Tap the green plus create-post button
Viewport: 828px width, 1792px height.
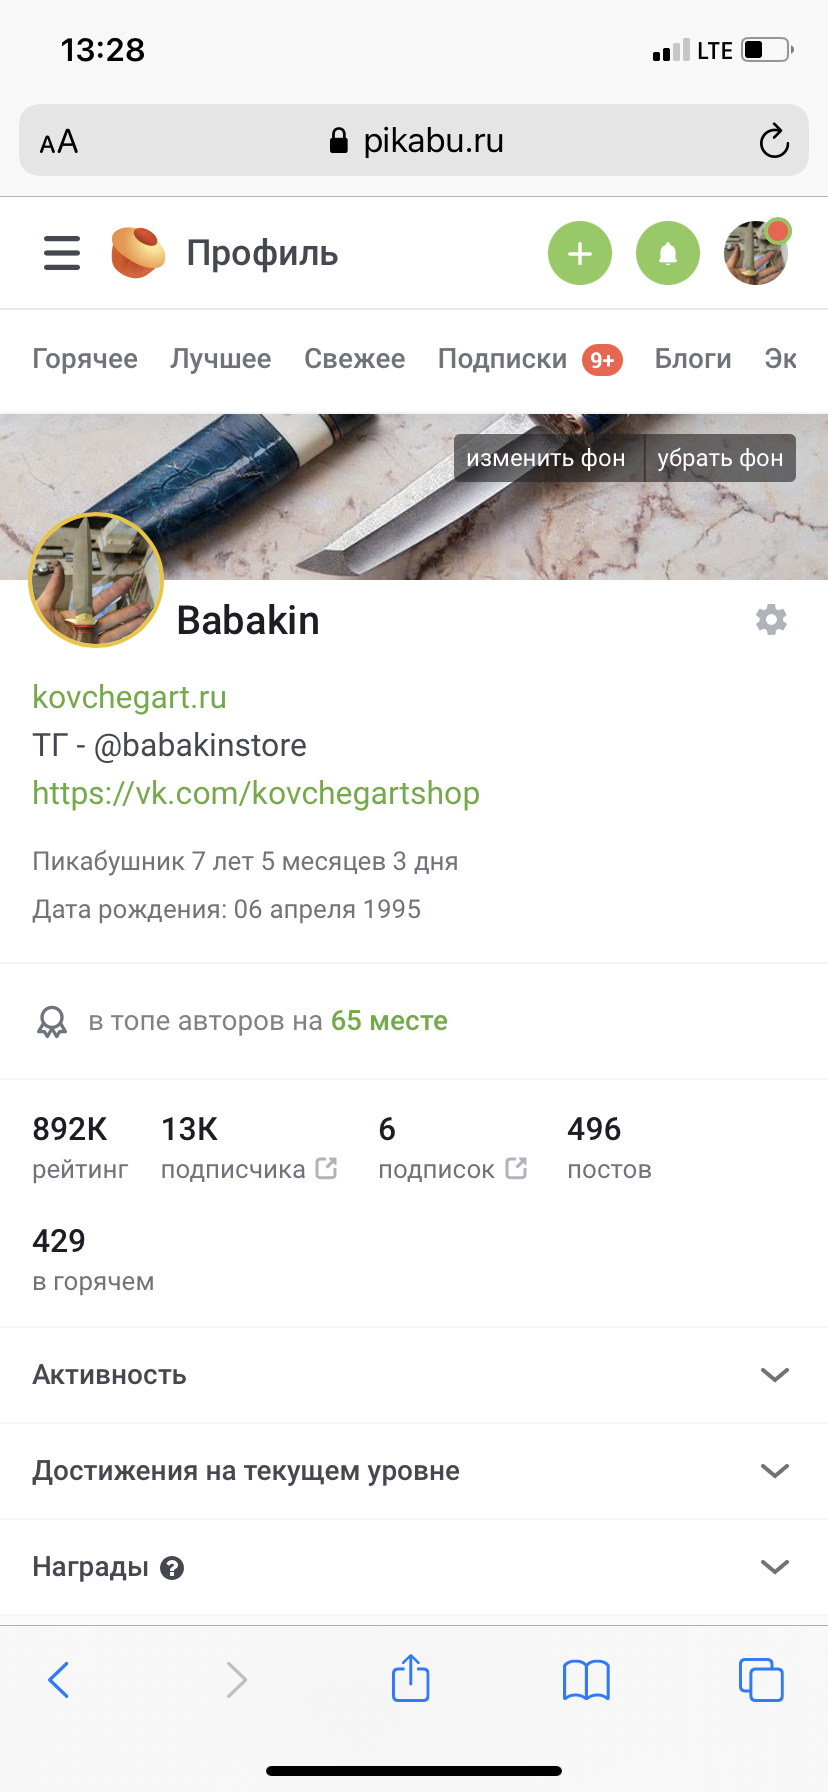580,253
